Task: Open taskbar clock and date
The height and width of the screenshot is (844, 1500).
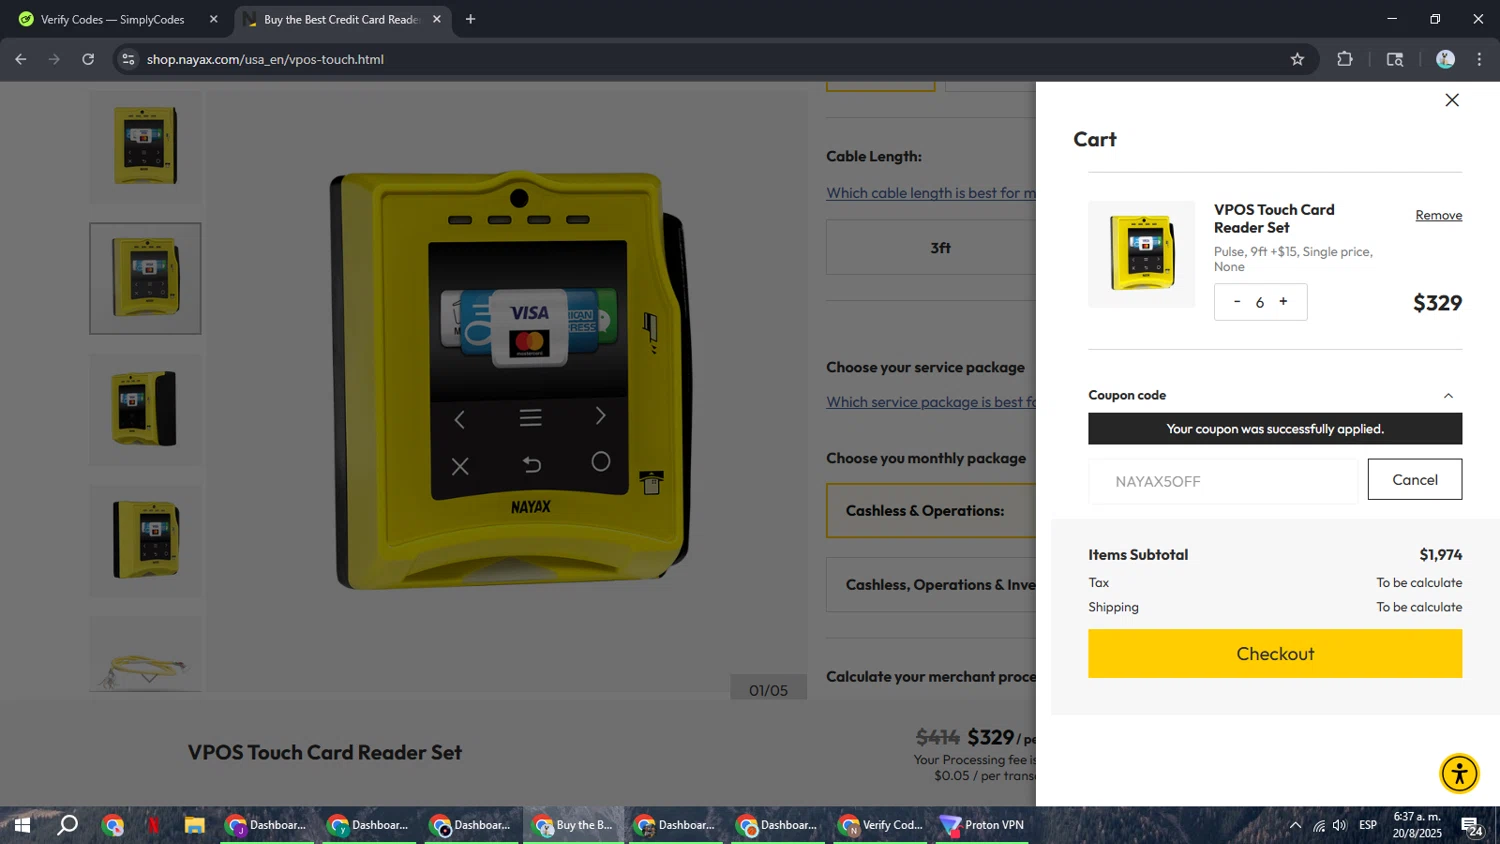Action: point(1417,825)
